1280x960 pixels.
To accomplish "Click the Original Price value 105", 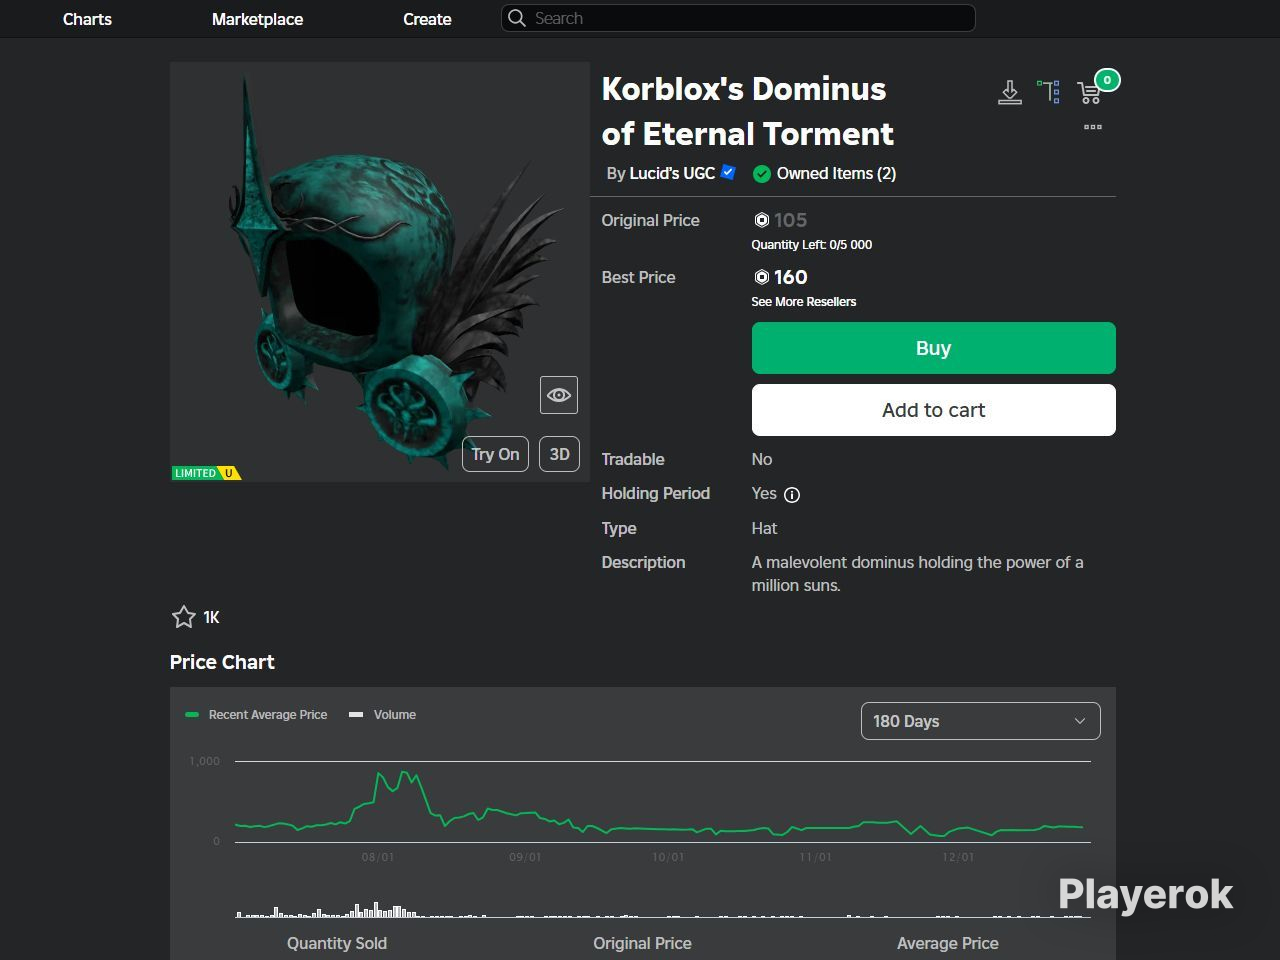I will pyautogui.click(x=790, y=220).
